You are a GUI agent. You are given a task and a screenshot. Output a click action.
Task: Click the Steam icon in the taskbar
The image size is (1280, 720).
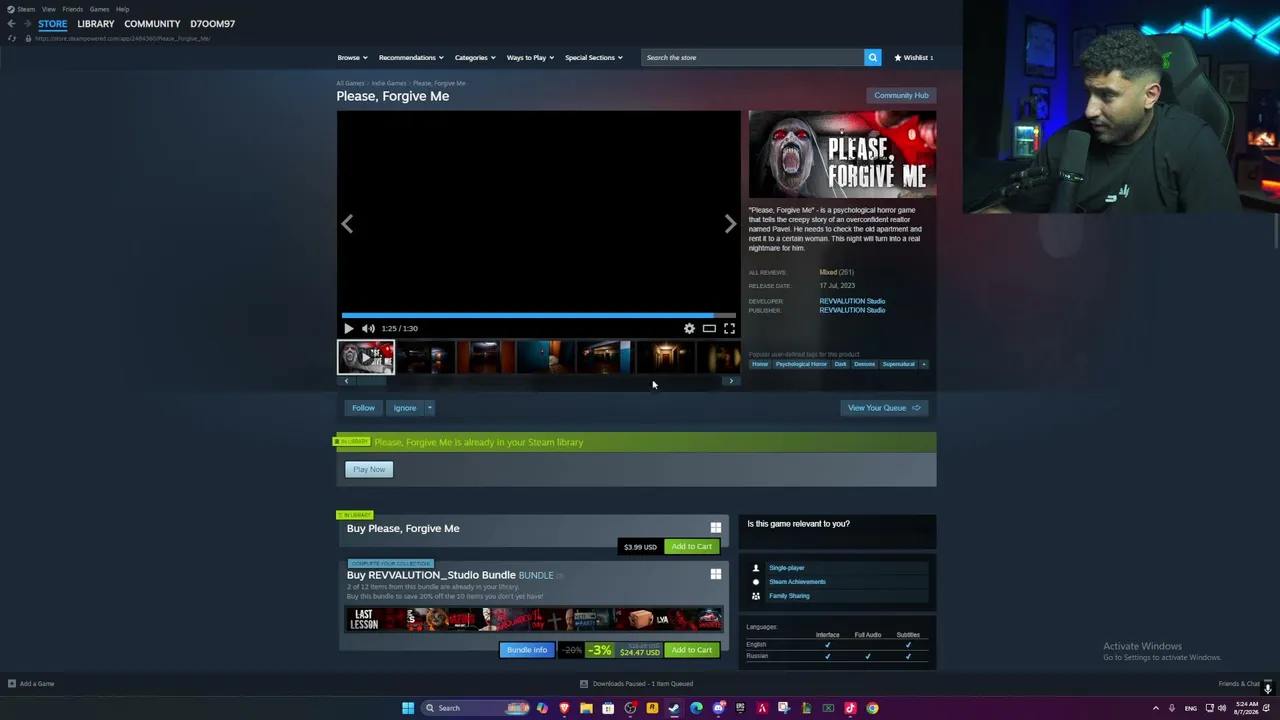pos(674,708)
